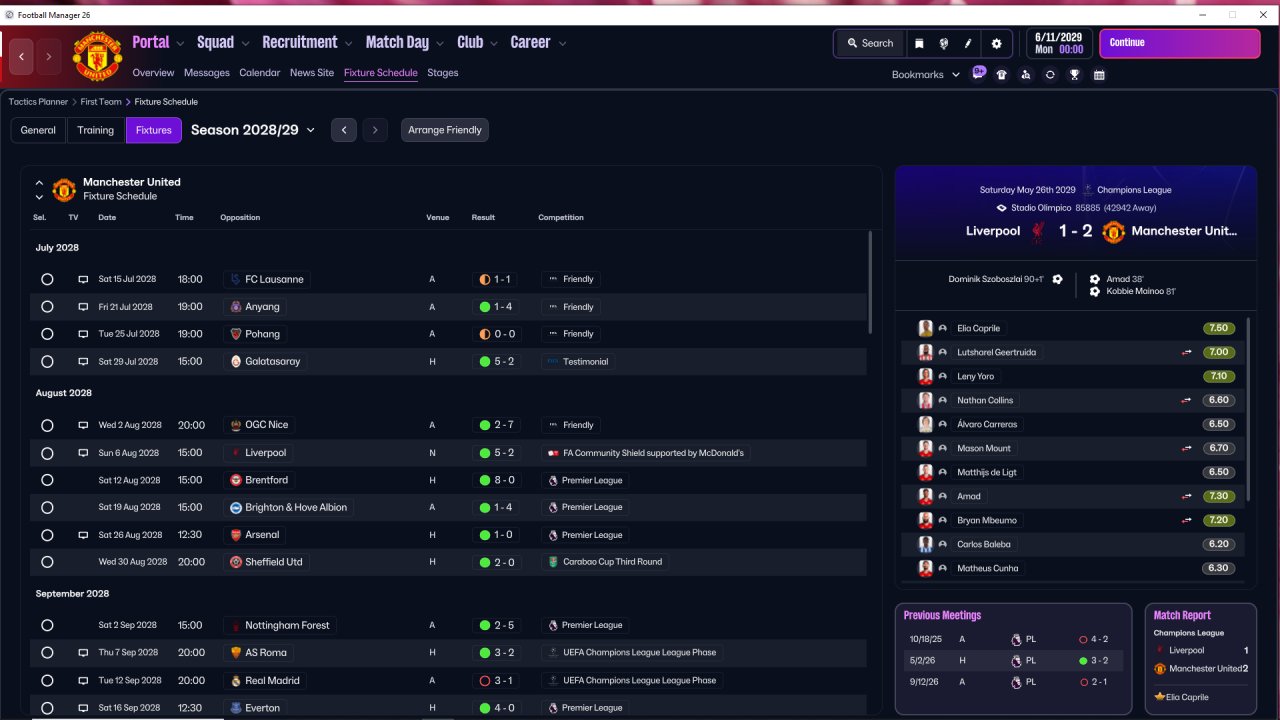Screen dimensions: 1280x720
Task: Select the Training tab
Action: pos(96,130)
